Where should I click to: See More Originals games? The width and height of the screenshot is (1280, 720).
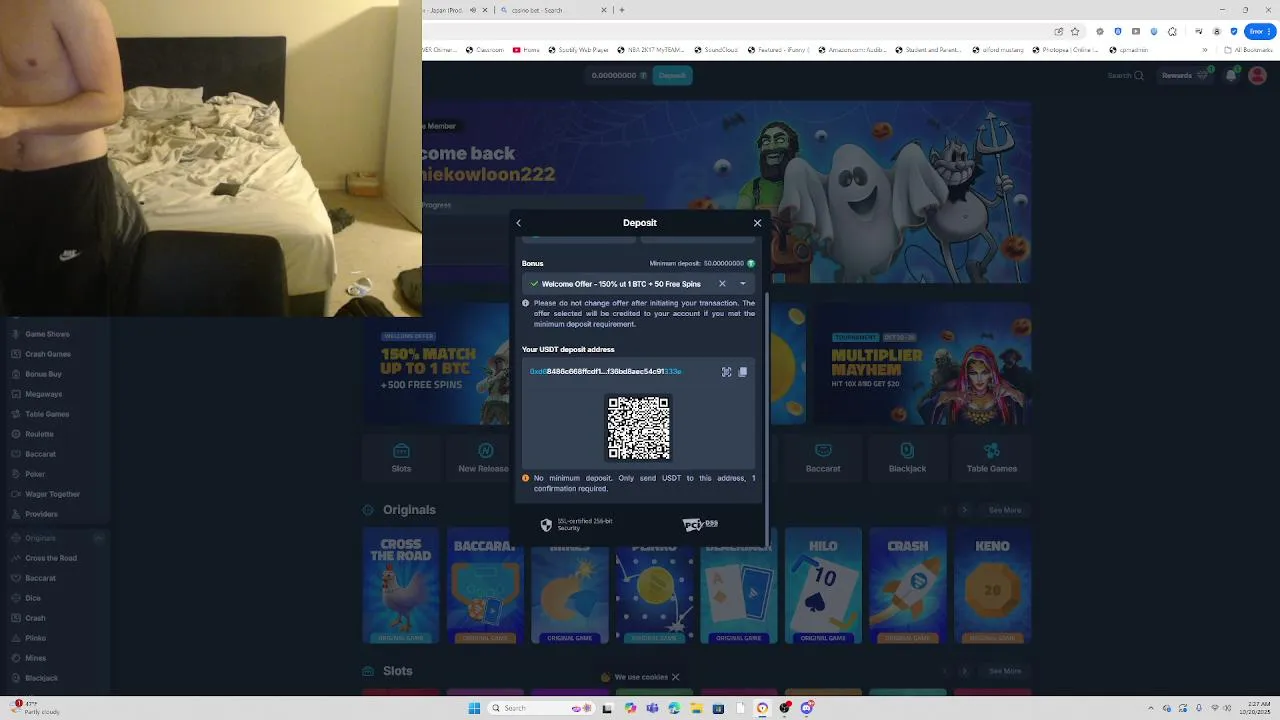(x=1005, y=510)
